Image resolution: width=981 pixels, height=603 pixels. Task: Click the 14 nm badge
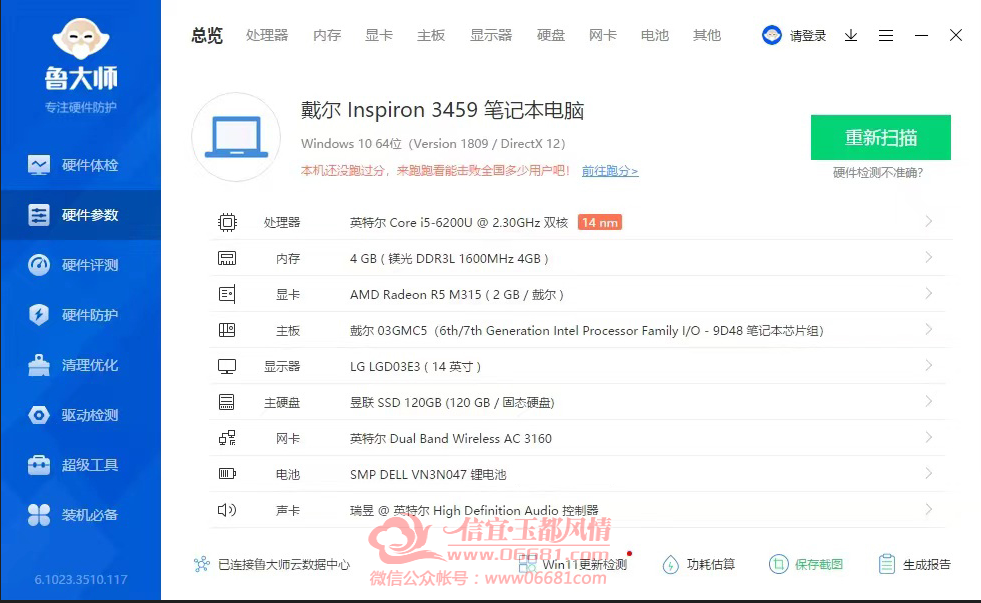599,222
